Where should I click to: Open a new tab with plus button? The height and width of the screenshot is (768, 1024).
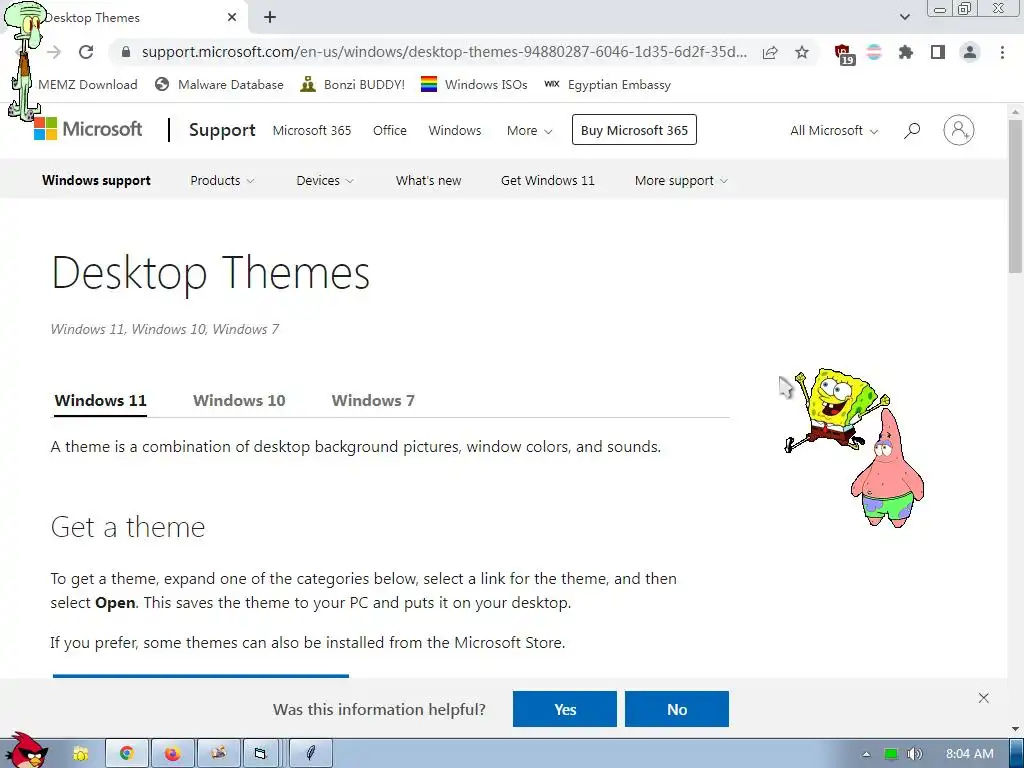[x=270, y=18]
